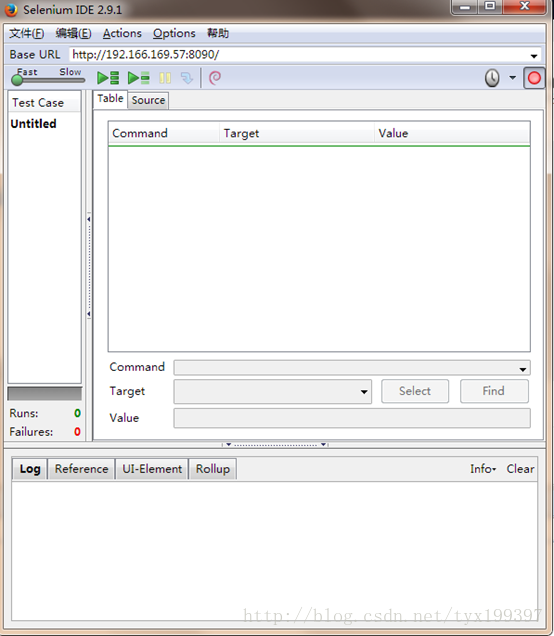The image size is (554, 636).
Task: Open the Actions menu
Action: pos(122,33)
